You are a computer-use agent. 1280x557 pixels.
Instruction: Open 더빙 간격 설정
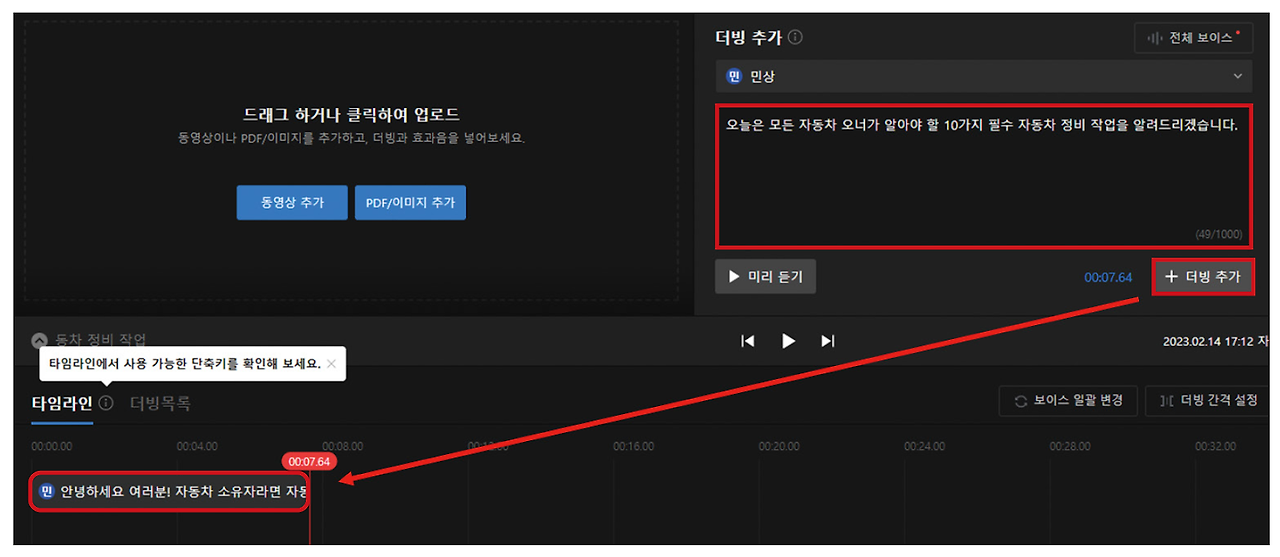point(1209,401)
